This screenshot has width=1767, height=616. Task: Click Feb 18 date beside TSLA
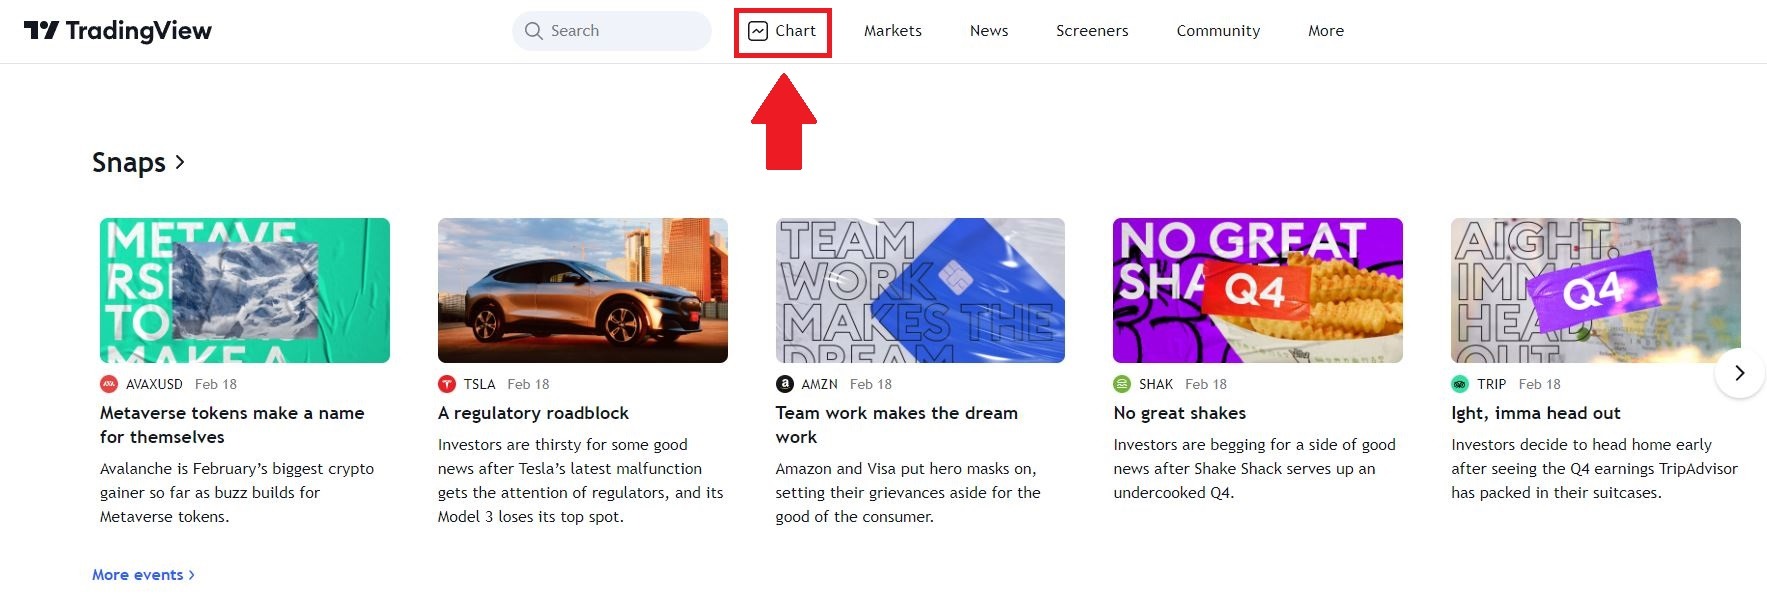tap(528, 384)
